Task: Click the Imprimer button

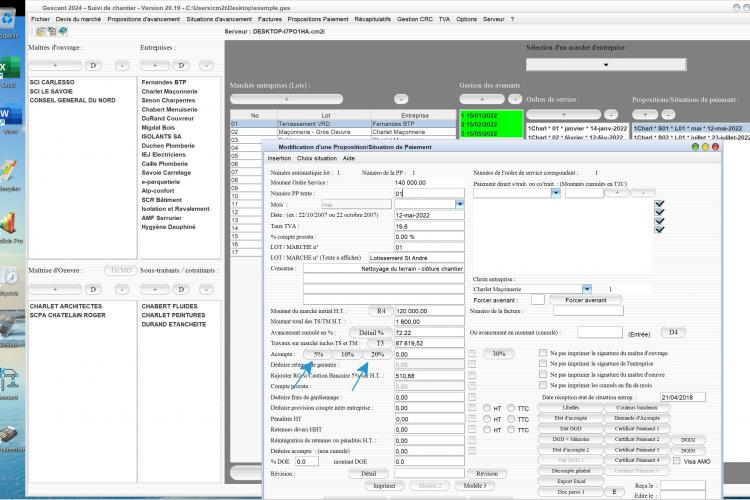Action: (385, 486)
